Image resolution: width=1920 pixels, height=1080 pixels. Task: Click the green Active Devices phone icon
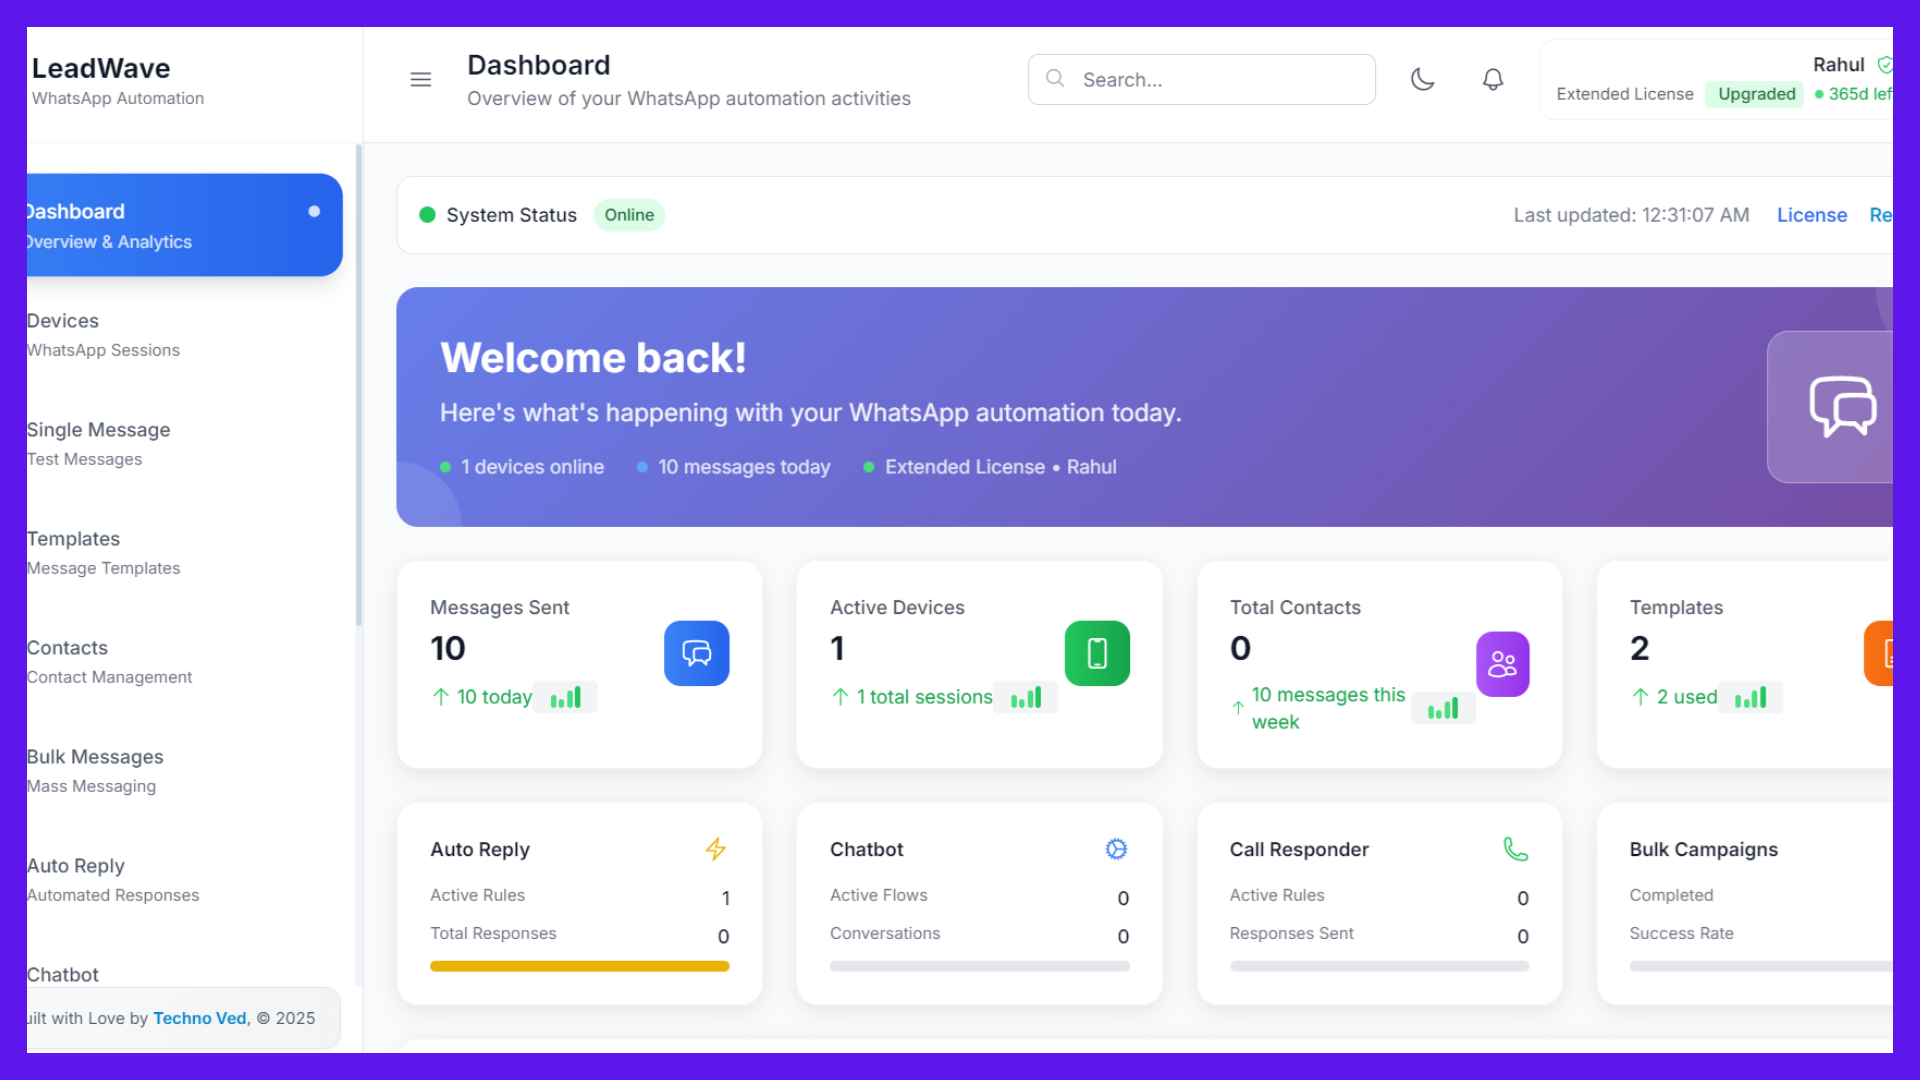click(x=1097, y=653)
